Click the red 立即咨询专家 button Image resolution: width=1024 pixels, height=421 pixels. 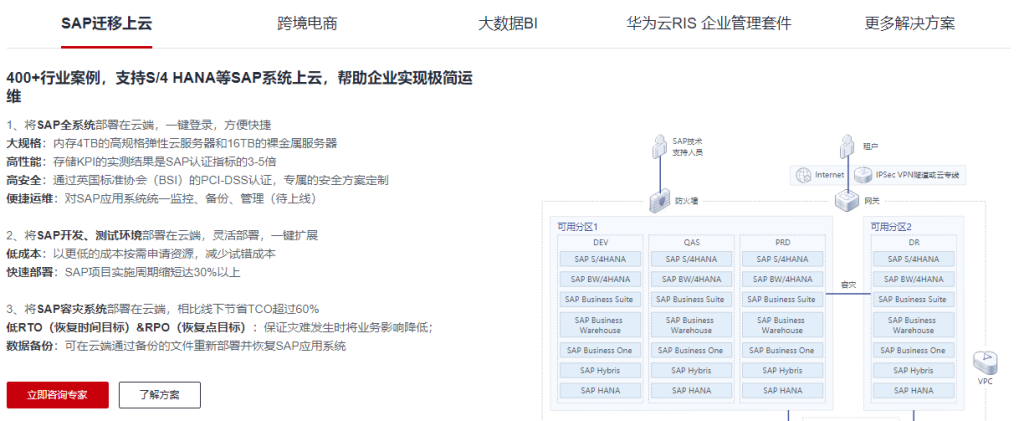point(57,395)
